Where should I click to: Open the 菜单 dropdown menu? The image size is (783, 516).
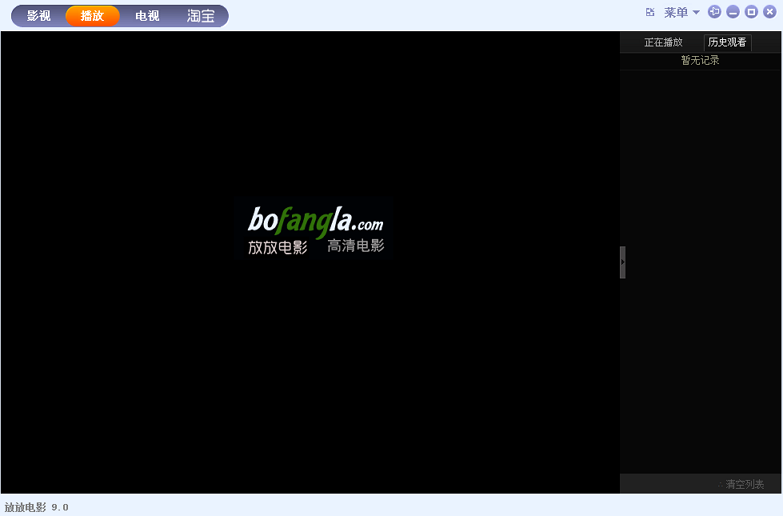pyautogui.click(x=682, y=12)
